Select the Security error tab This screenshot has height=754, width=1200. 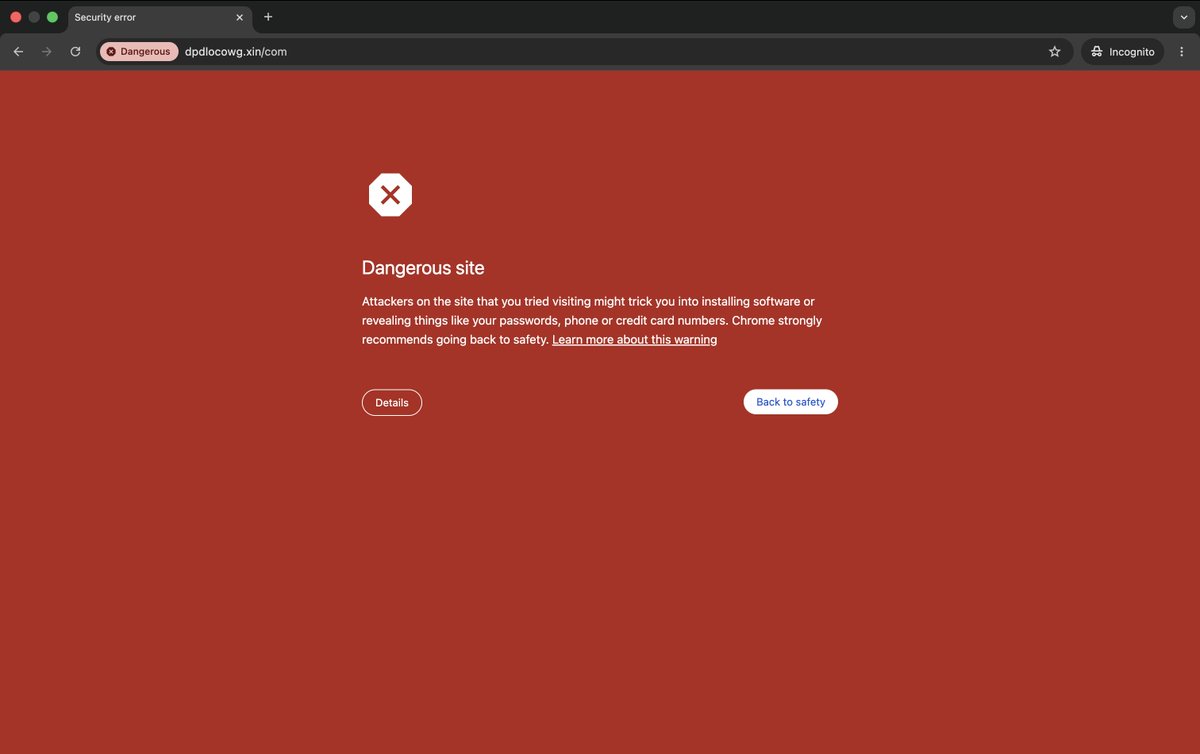pos(159,18)
